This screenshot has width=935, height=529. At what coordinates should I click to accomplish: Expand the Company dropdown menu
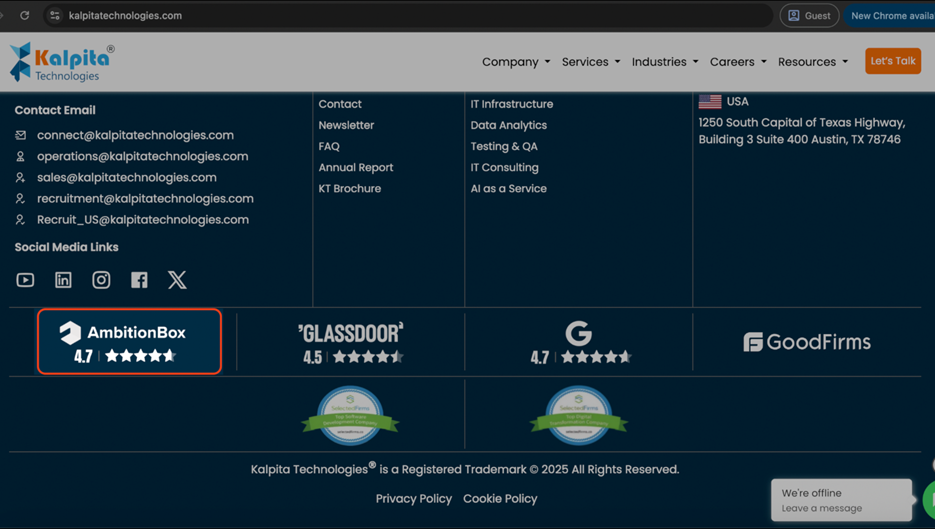(515, 62)
